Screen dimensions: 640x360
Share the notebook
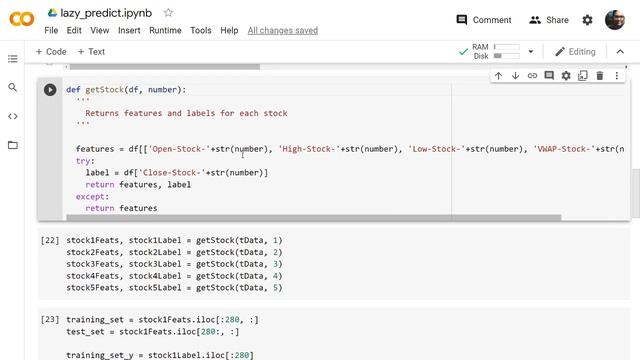[x=549, y=20]
